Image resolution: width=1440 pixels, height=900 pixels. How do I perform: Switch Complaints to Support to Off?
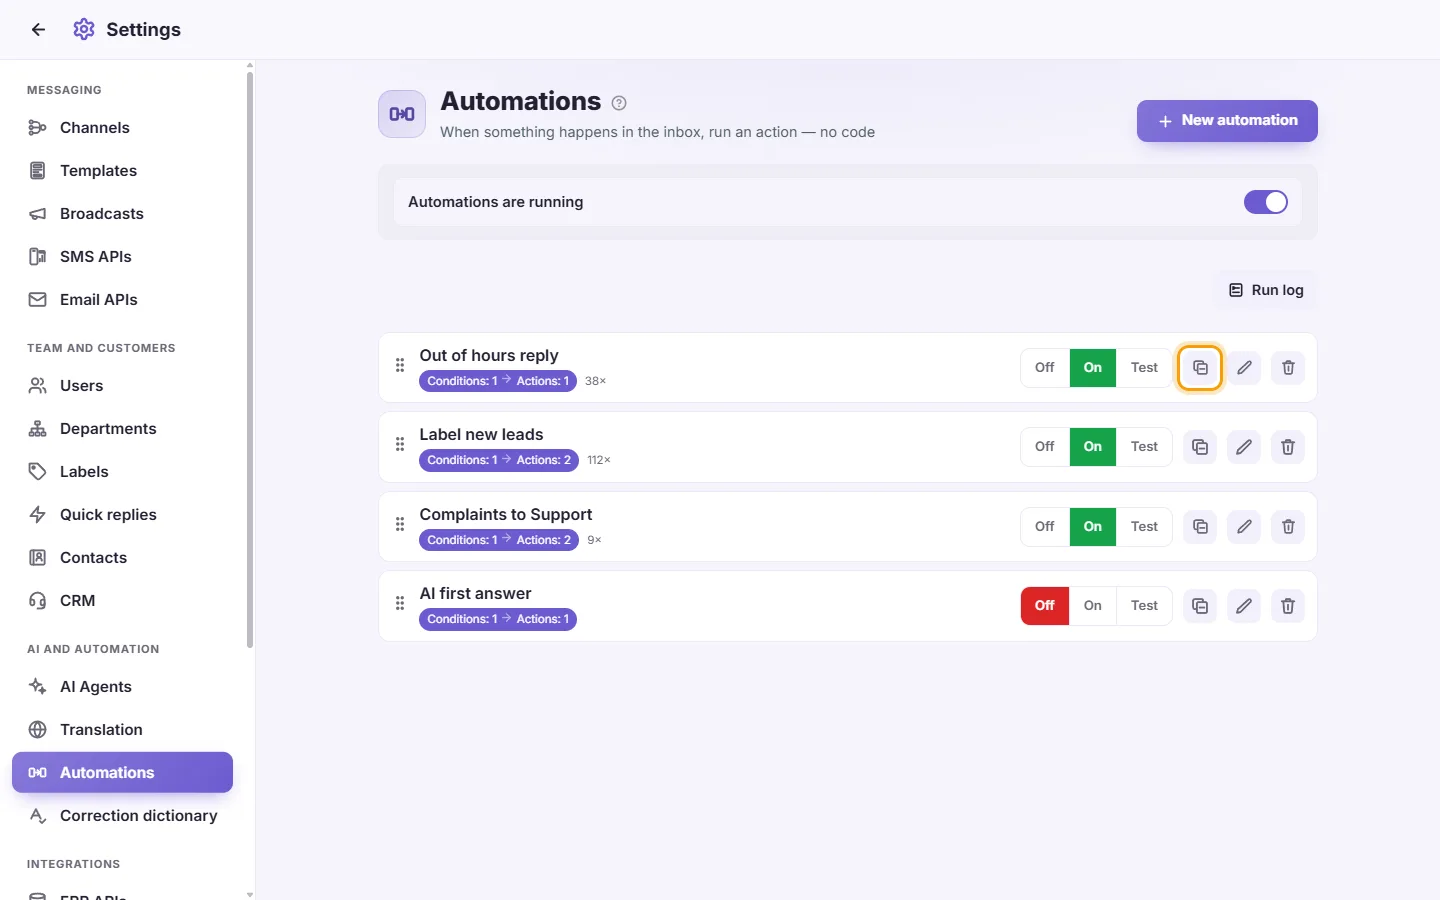pos(1045,527)
